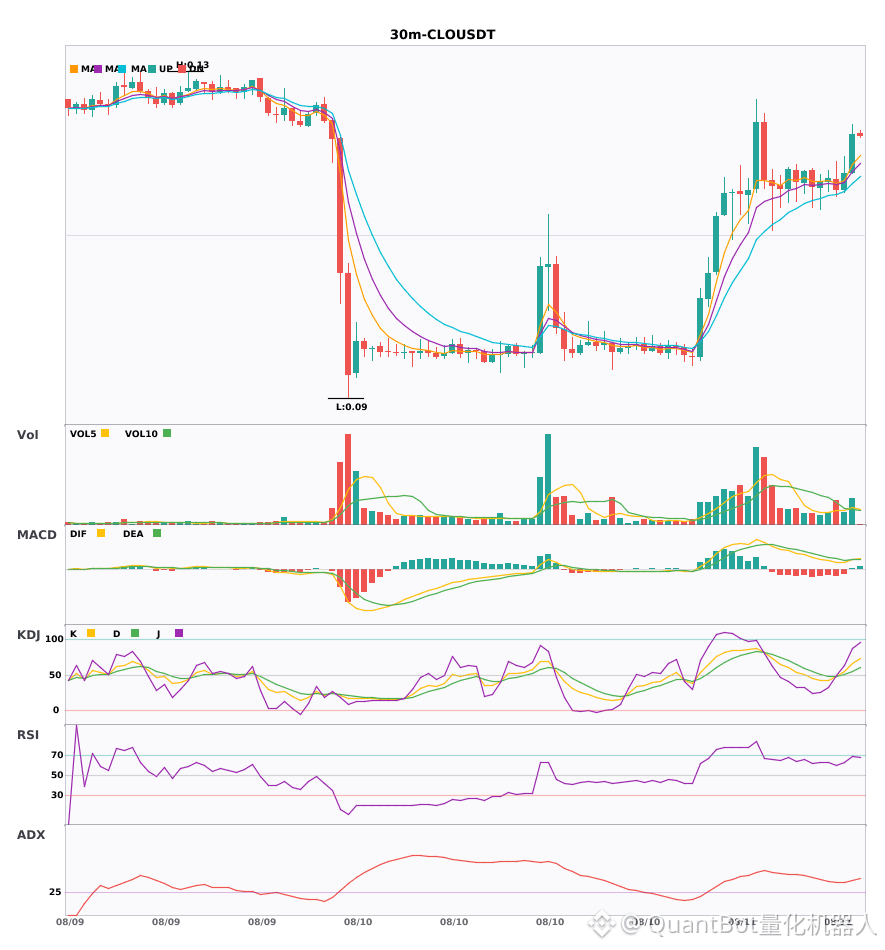Screen dimensions: 885x950
Task: Click the tallest green volume bar
Action: 548,479
